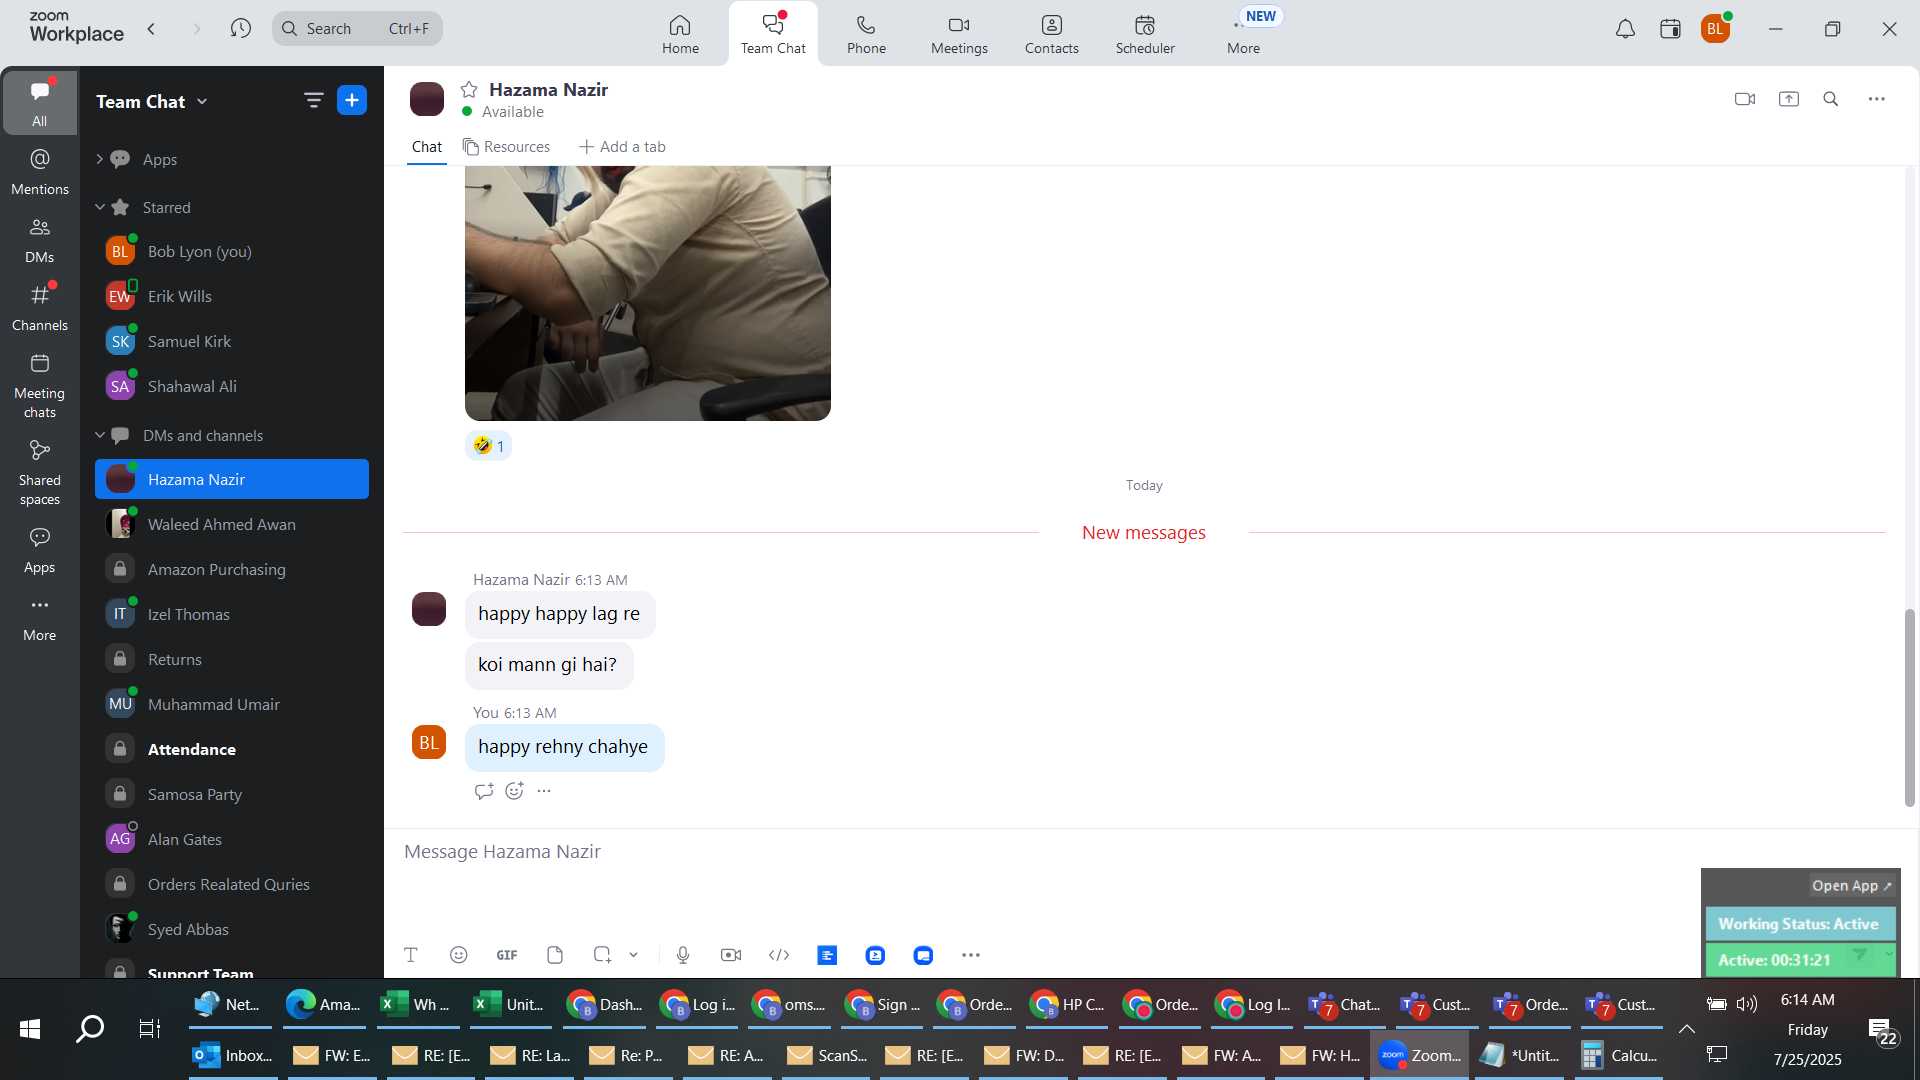Open screenshot options dropdown arrow

[633, 955]
